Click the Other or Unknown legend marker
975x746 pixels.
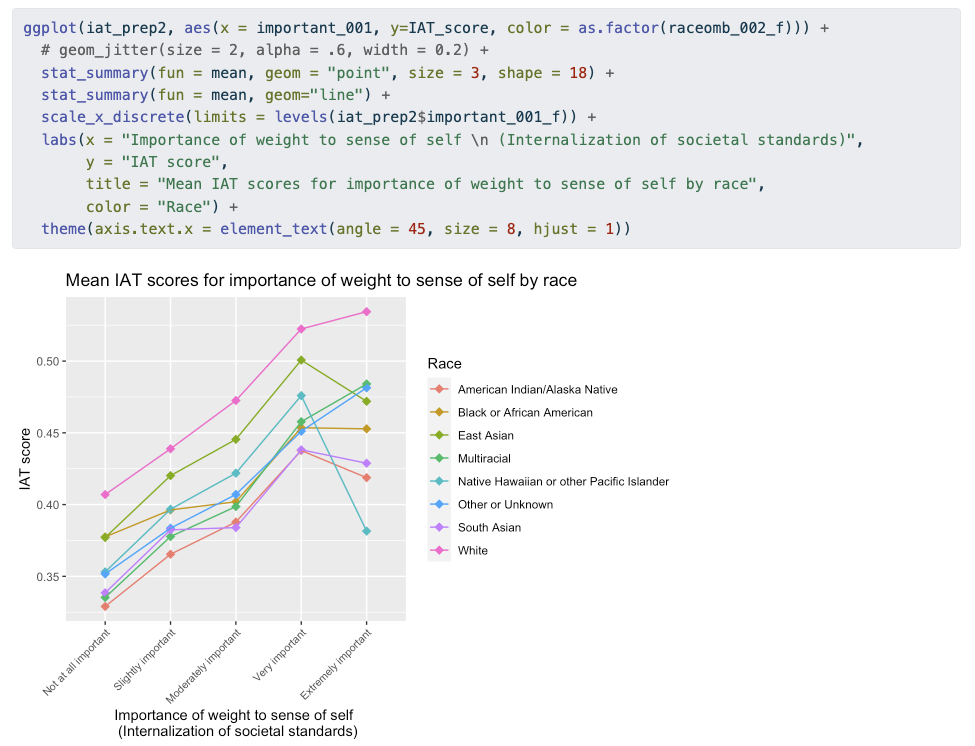tap(439, 505)
